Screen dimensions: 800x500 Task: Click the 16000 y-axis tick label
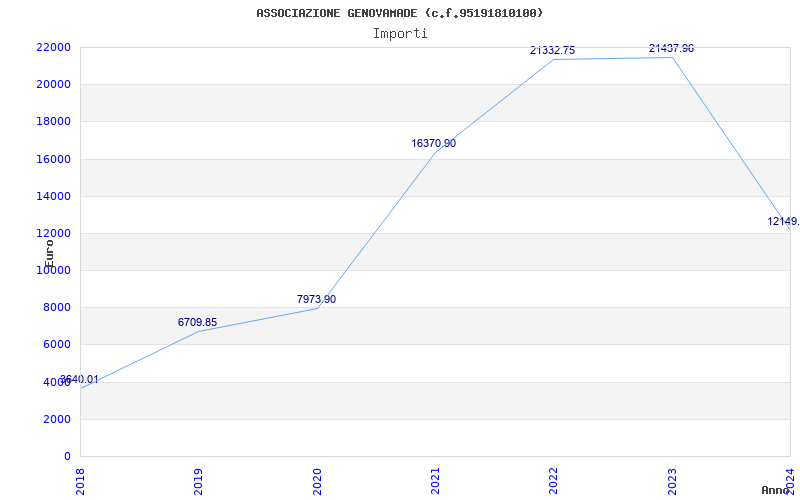pos(52,159)
